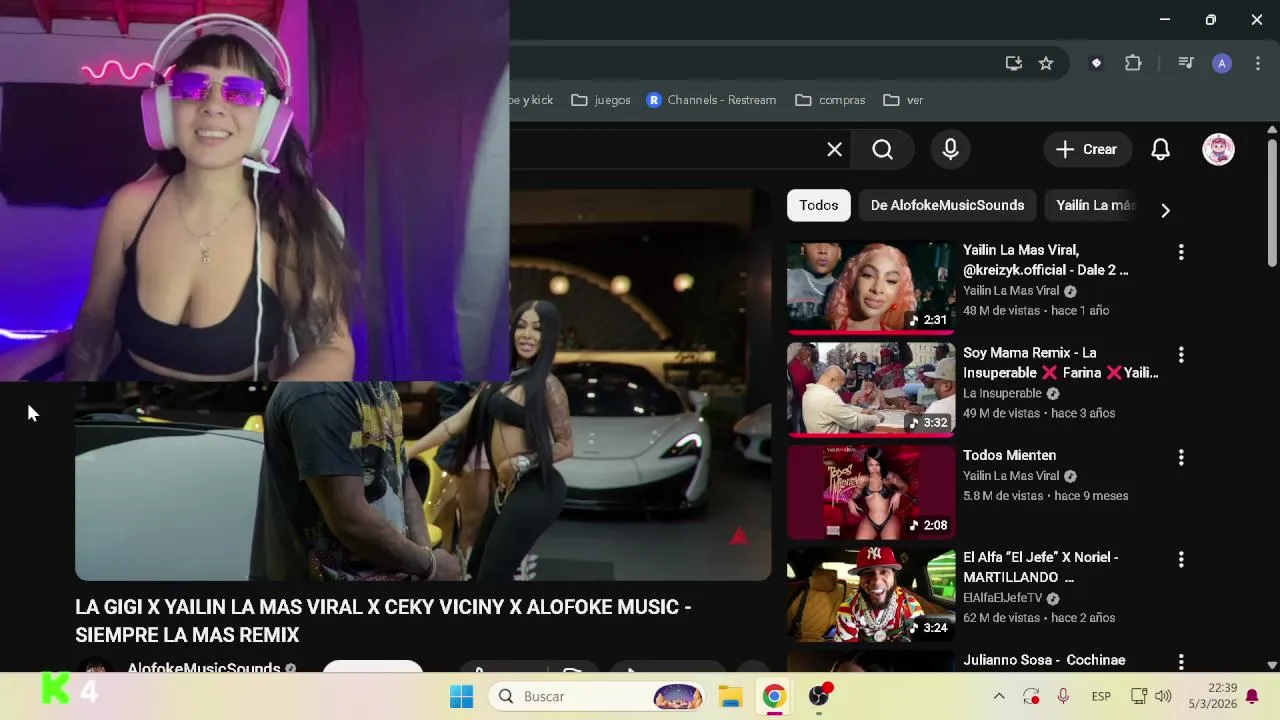Screen dimensions: 1280x720
Task: Click the green K widget on taskbar
Action: (x=55, y=689)
